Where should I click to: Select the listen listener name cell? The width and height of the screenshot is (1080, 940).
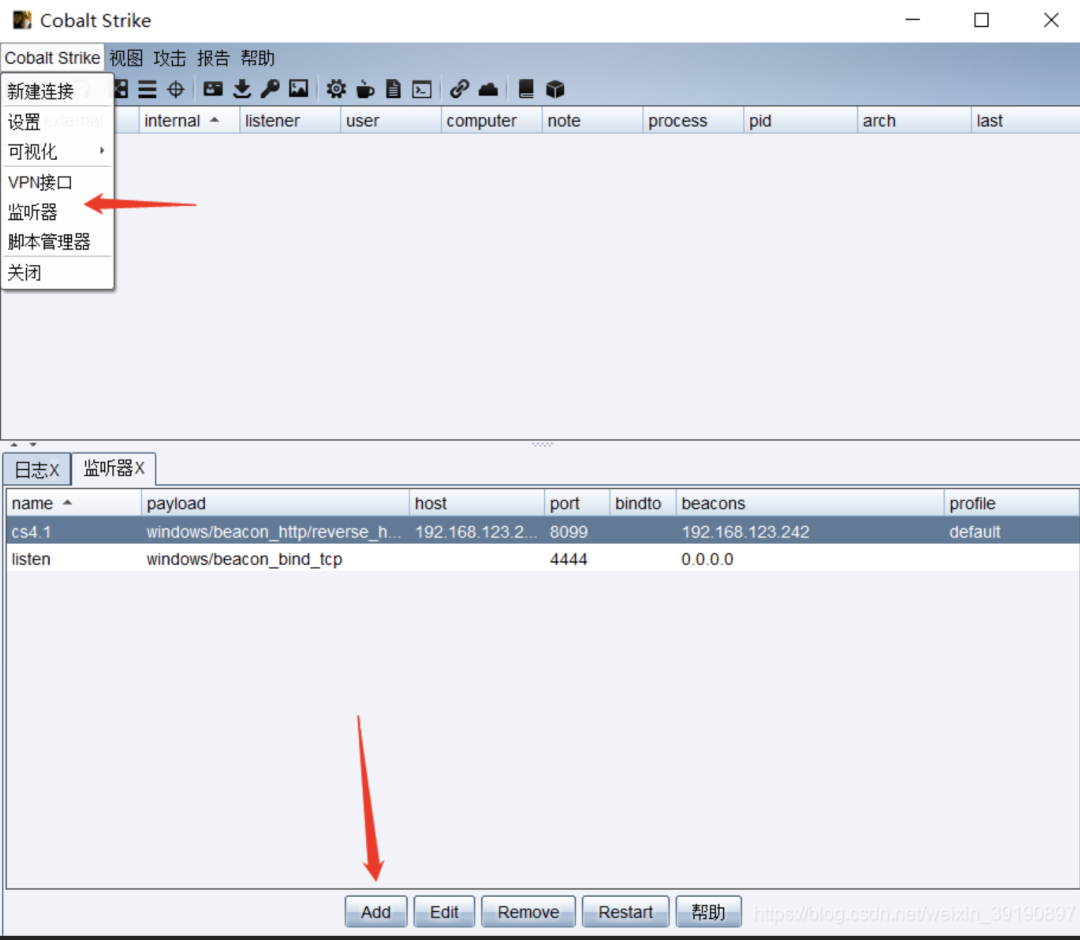pyautogui.click(x=74, y=559)
